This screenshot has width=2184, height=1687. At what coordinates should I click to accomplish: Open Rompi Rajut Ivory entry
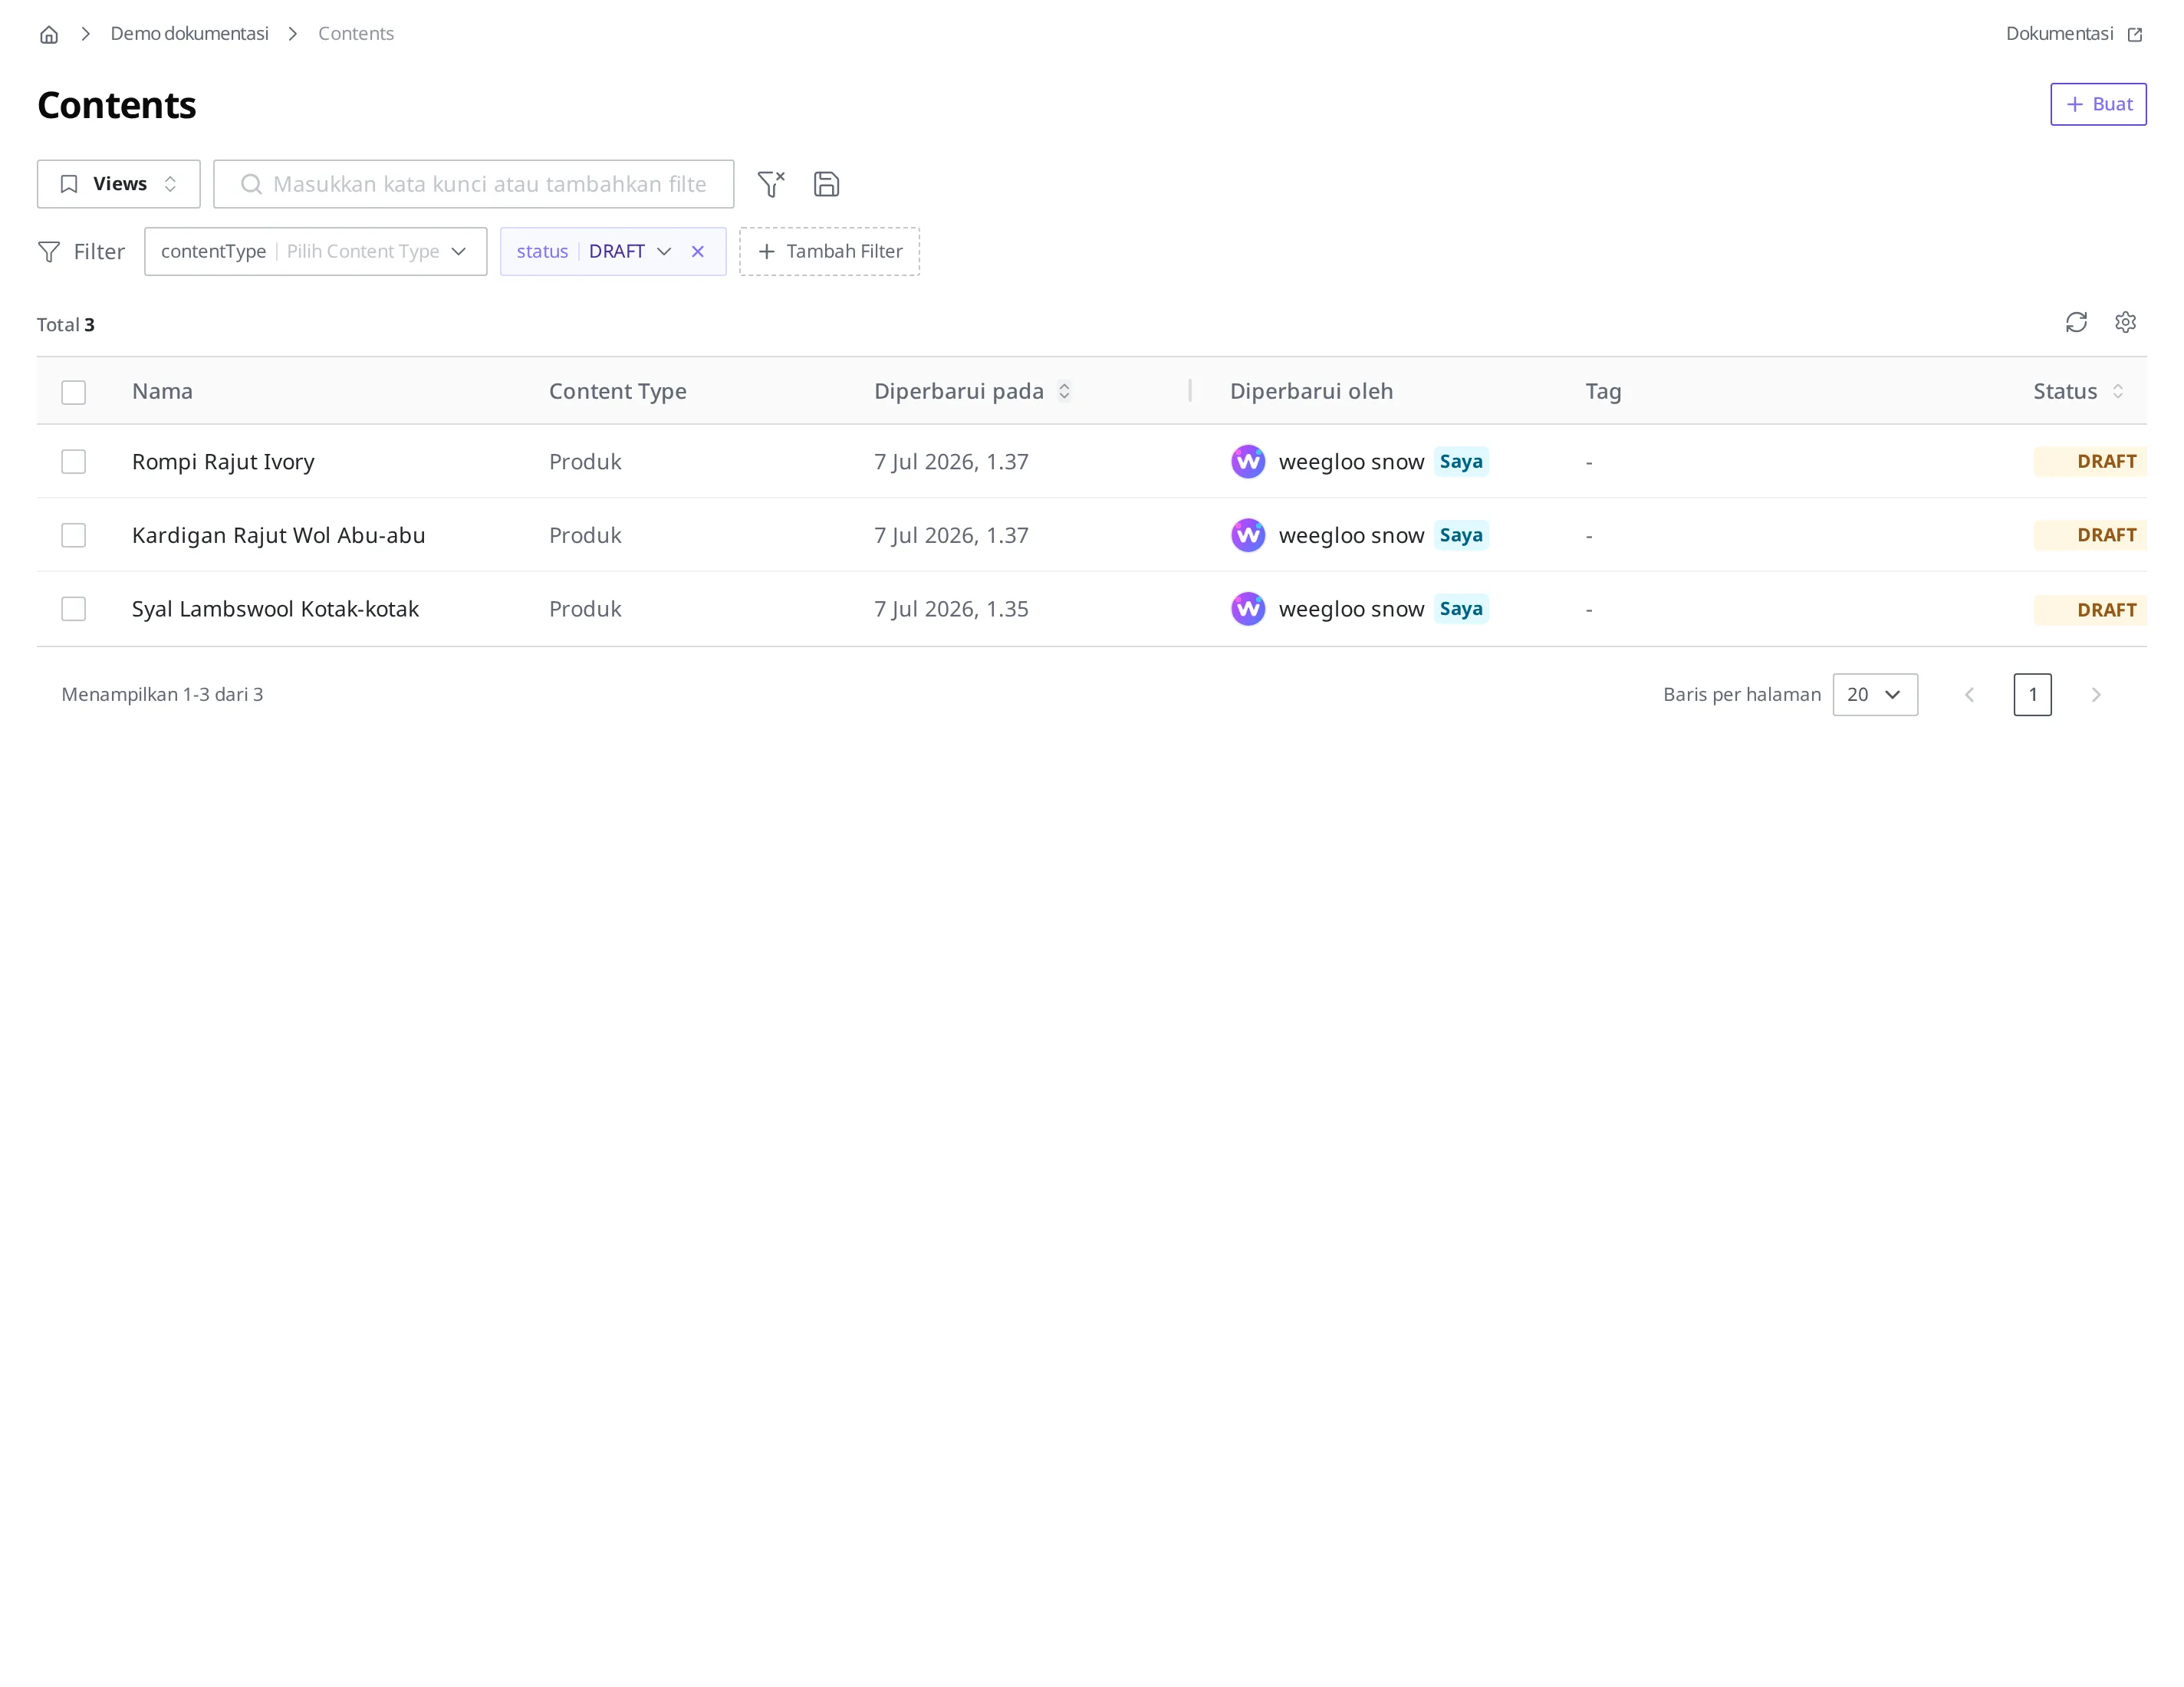click(223, 461)
